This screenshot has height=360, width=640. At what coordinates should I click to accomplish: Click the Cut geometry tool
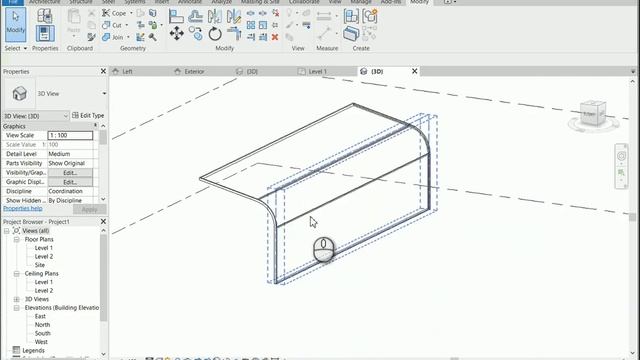112,25
